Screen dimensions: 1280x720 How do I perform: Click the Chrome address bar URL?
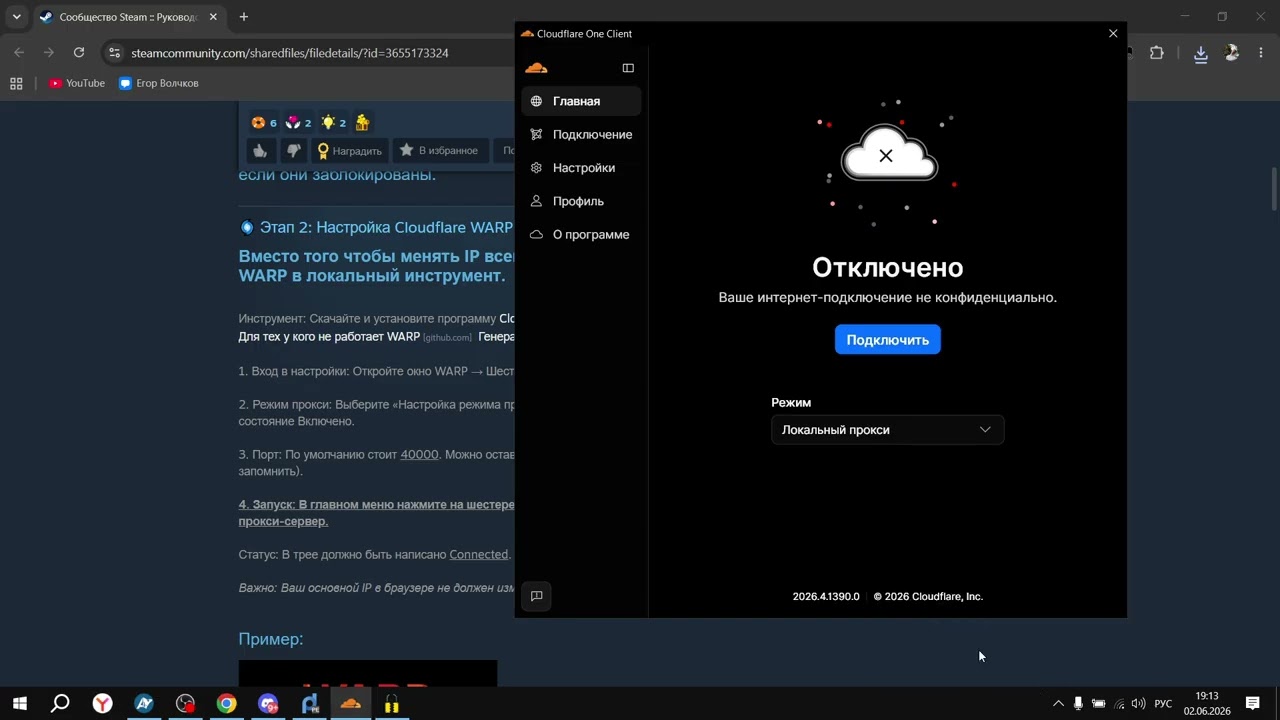(290, 53)
